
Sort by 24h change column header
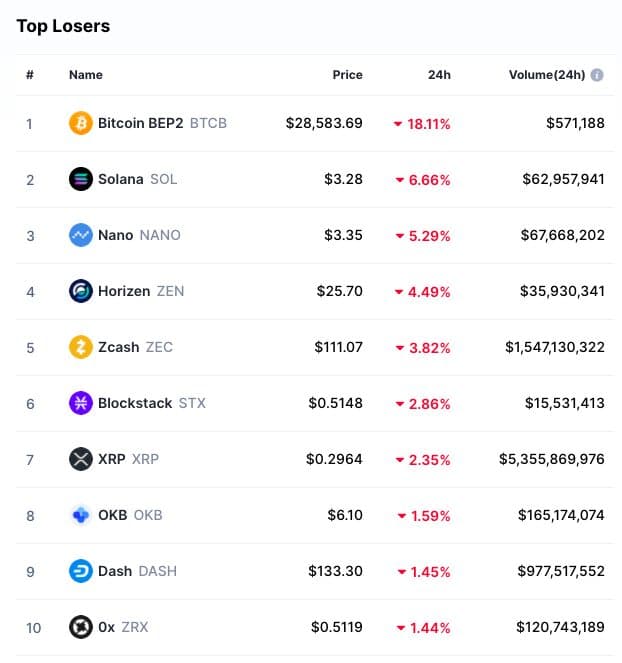438,75
